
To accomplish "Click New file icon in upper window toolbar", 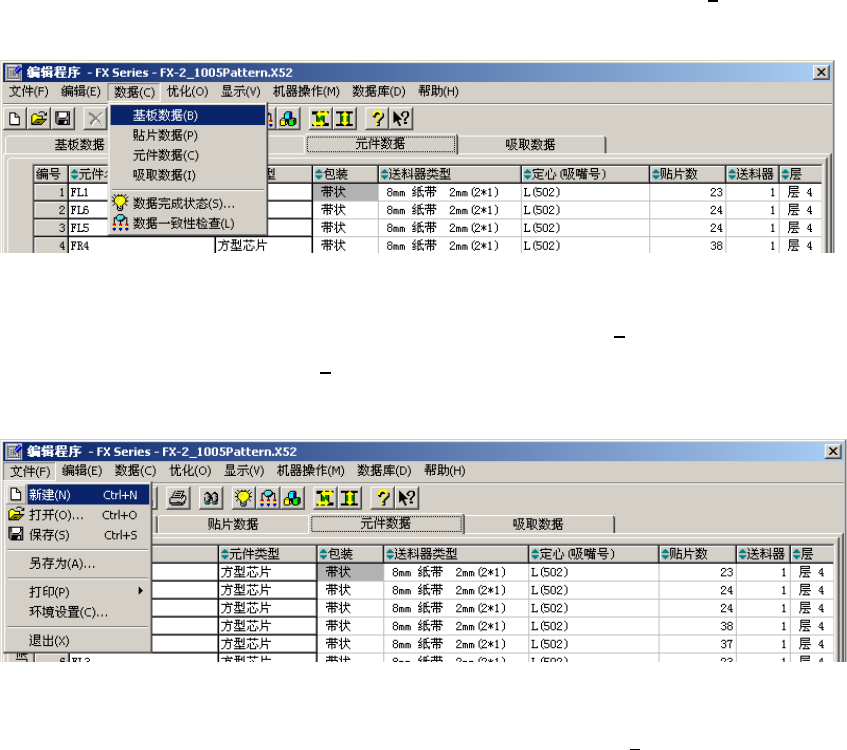I will [15, 118].
